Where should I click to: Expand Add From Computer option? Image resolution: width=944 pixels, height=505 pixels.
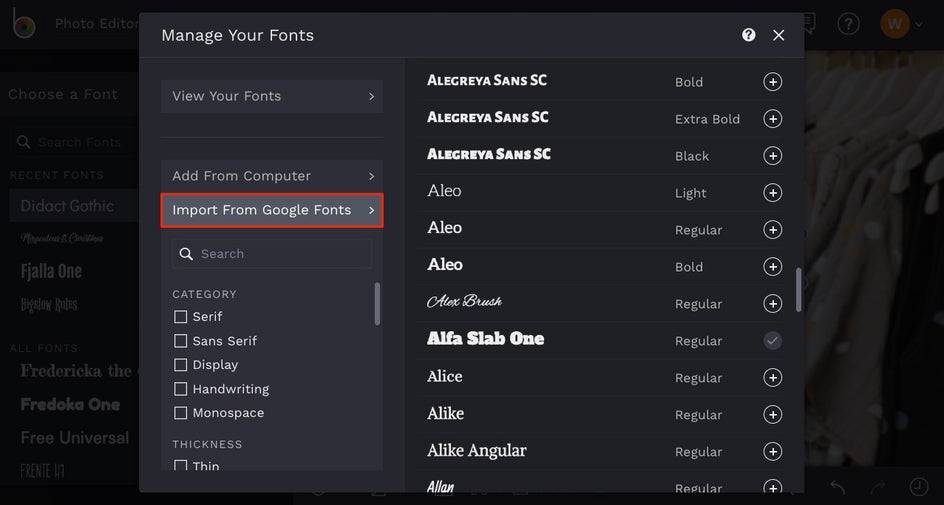tap(272, 176)
